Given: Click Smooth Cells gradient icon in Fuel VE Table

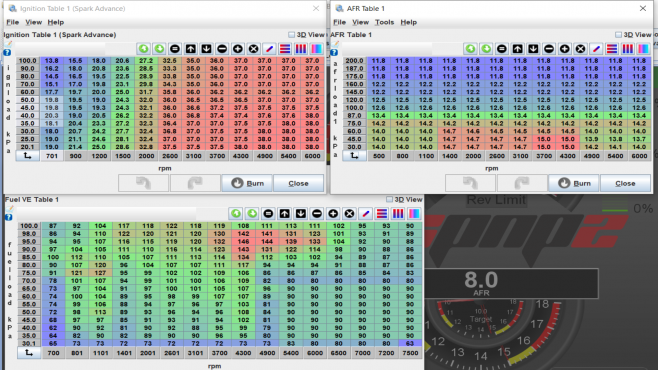Looking at the screenshot, I should (414, 214).
